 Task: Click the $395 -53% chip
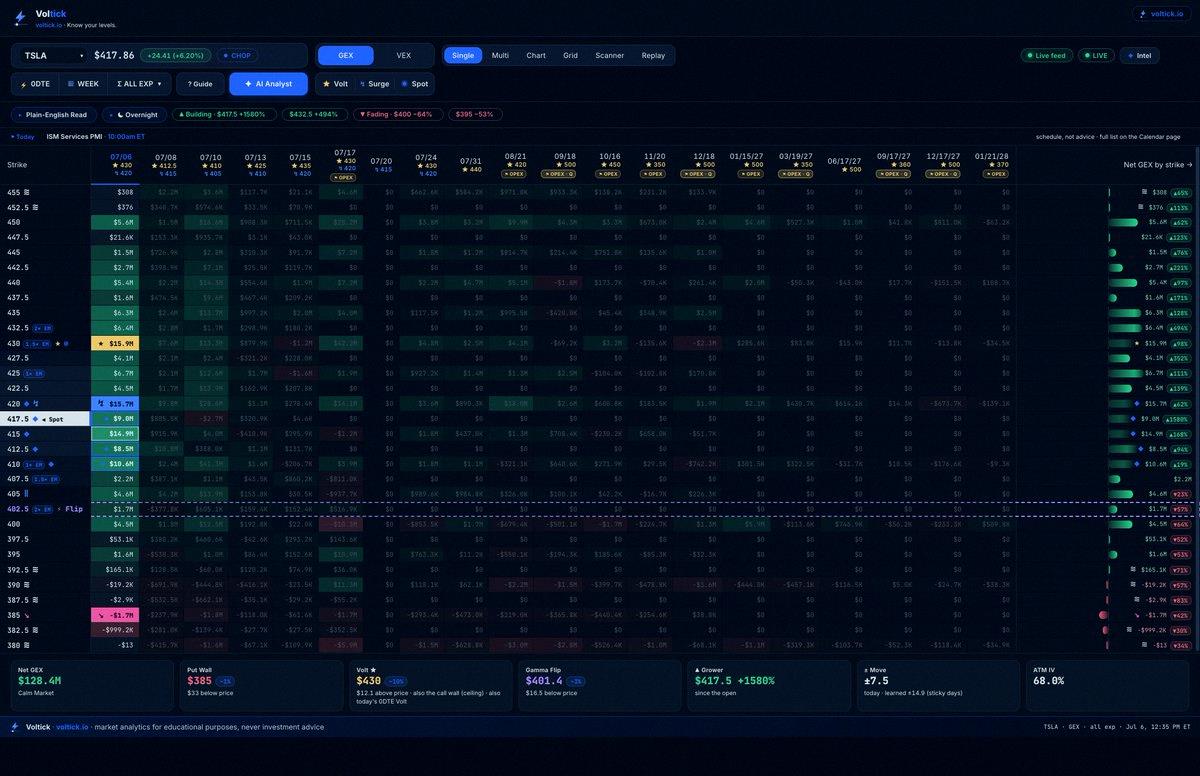tap(474, 115)
